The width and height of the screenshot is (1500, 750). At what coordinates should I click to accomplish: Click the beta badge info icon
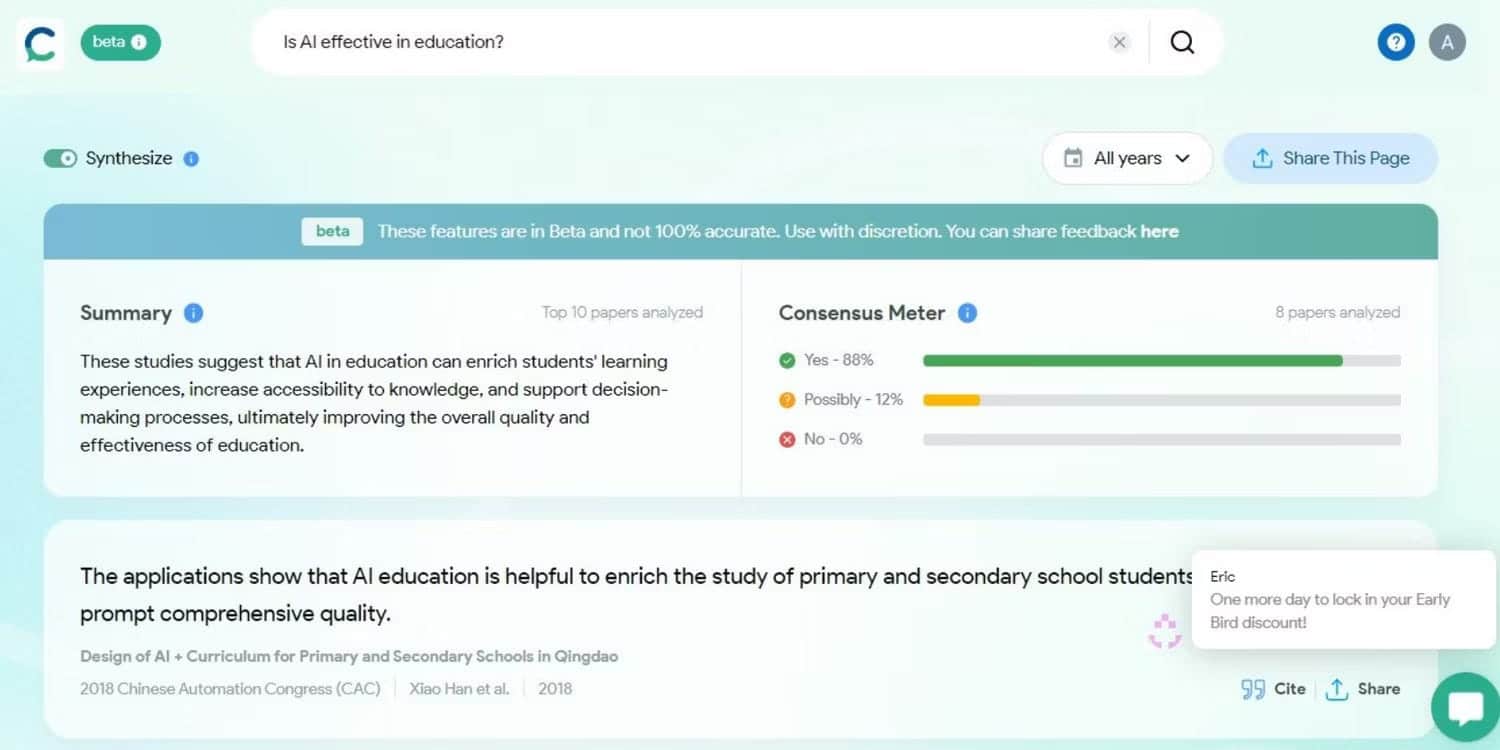coord(139,42)
